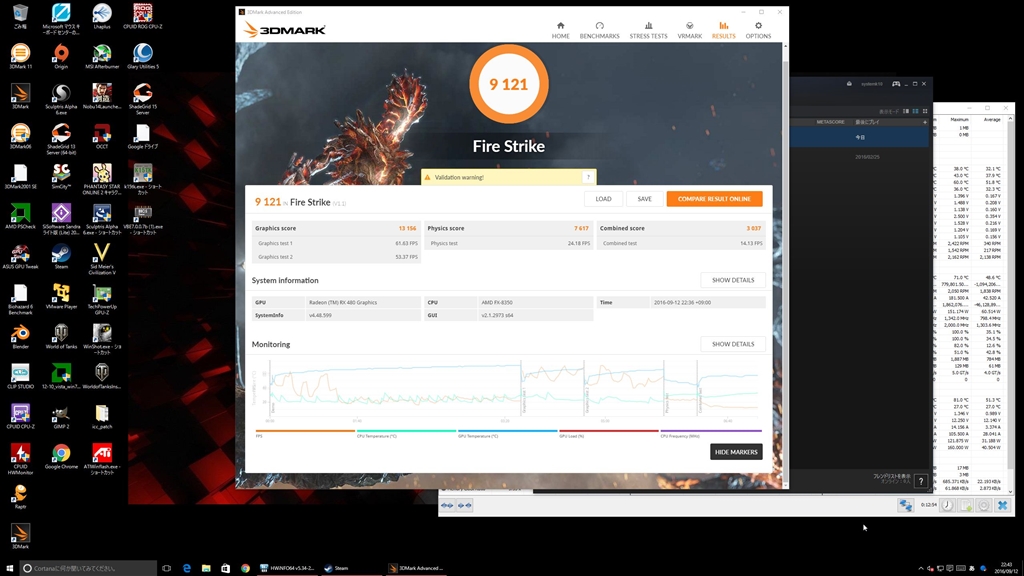The width and height of the screenshot is (1024, 576).
Task: Open the CPUID ROG CPU-Z shortcut
Action: pyautogui.click(x=142, y=17)
